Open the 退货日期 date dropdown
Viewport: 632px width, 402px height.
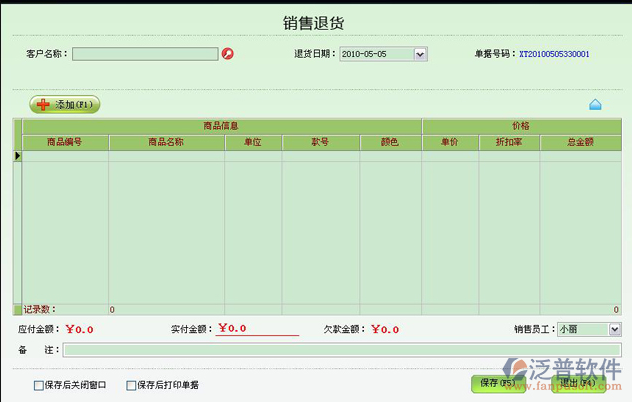point(420,54)
